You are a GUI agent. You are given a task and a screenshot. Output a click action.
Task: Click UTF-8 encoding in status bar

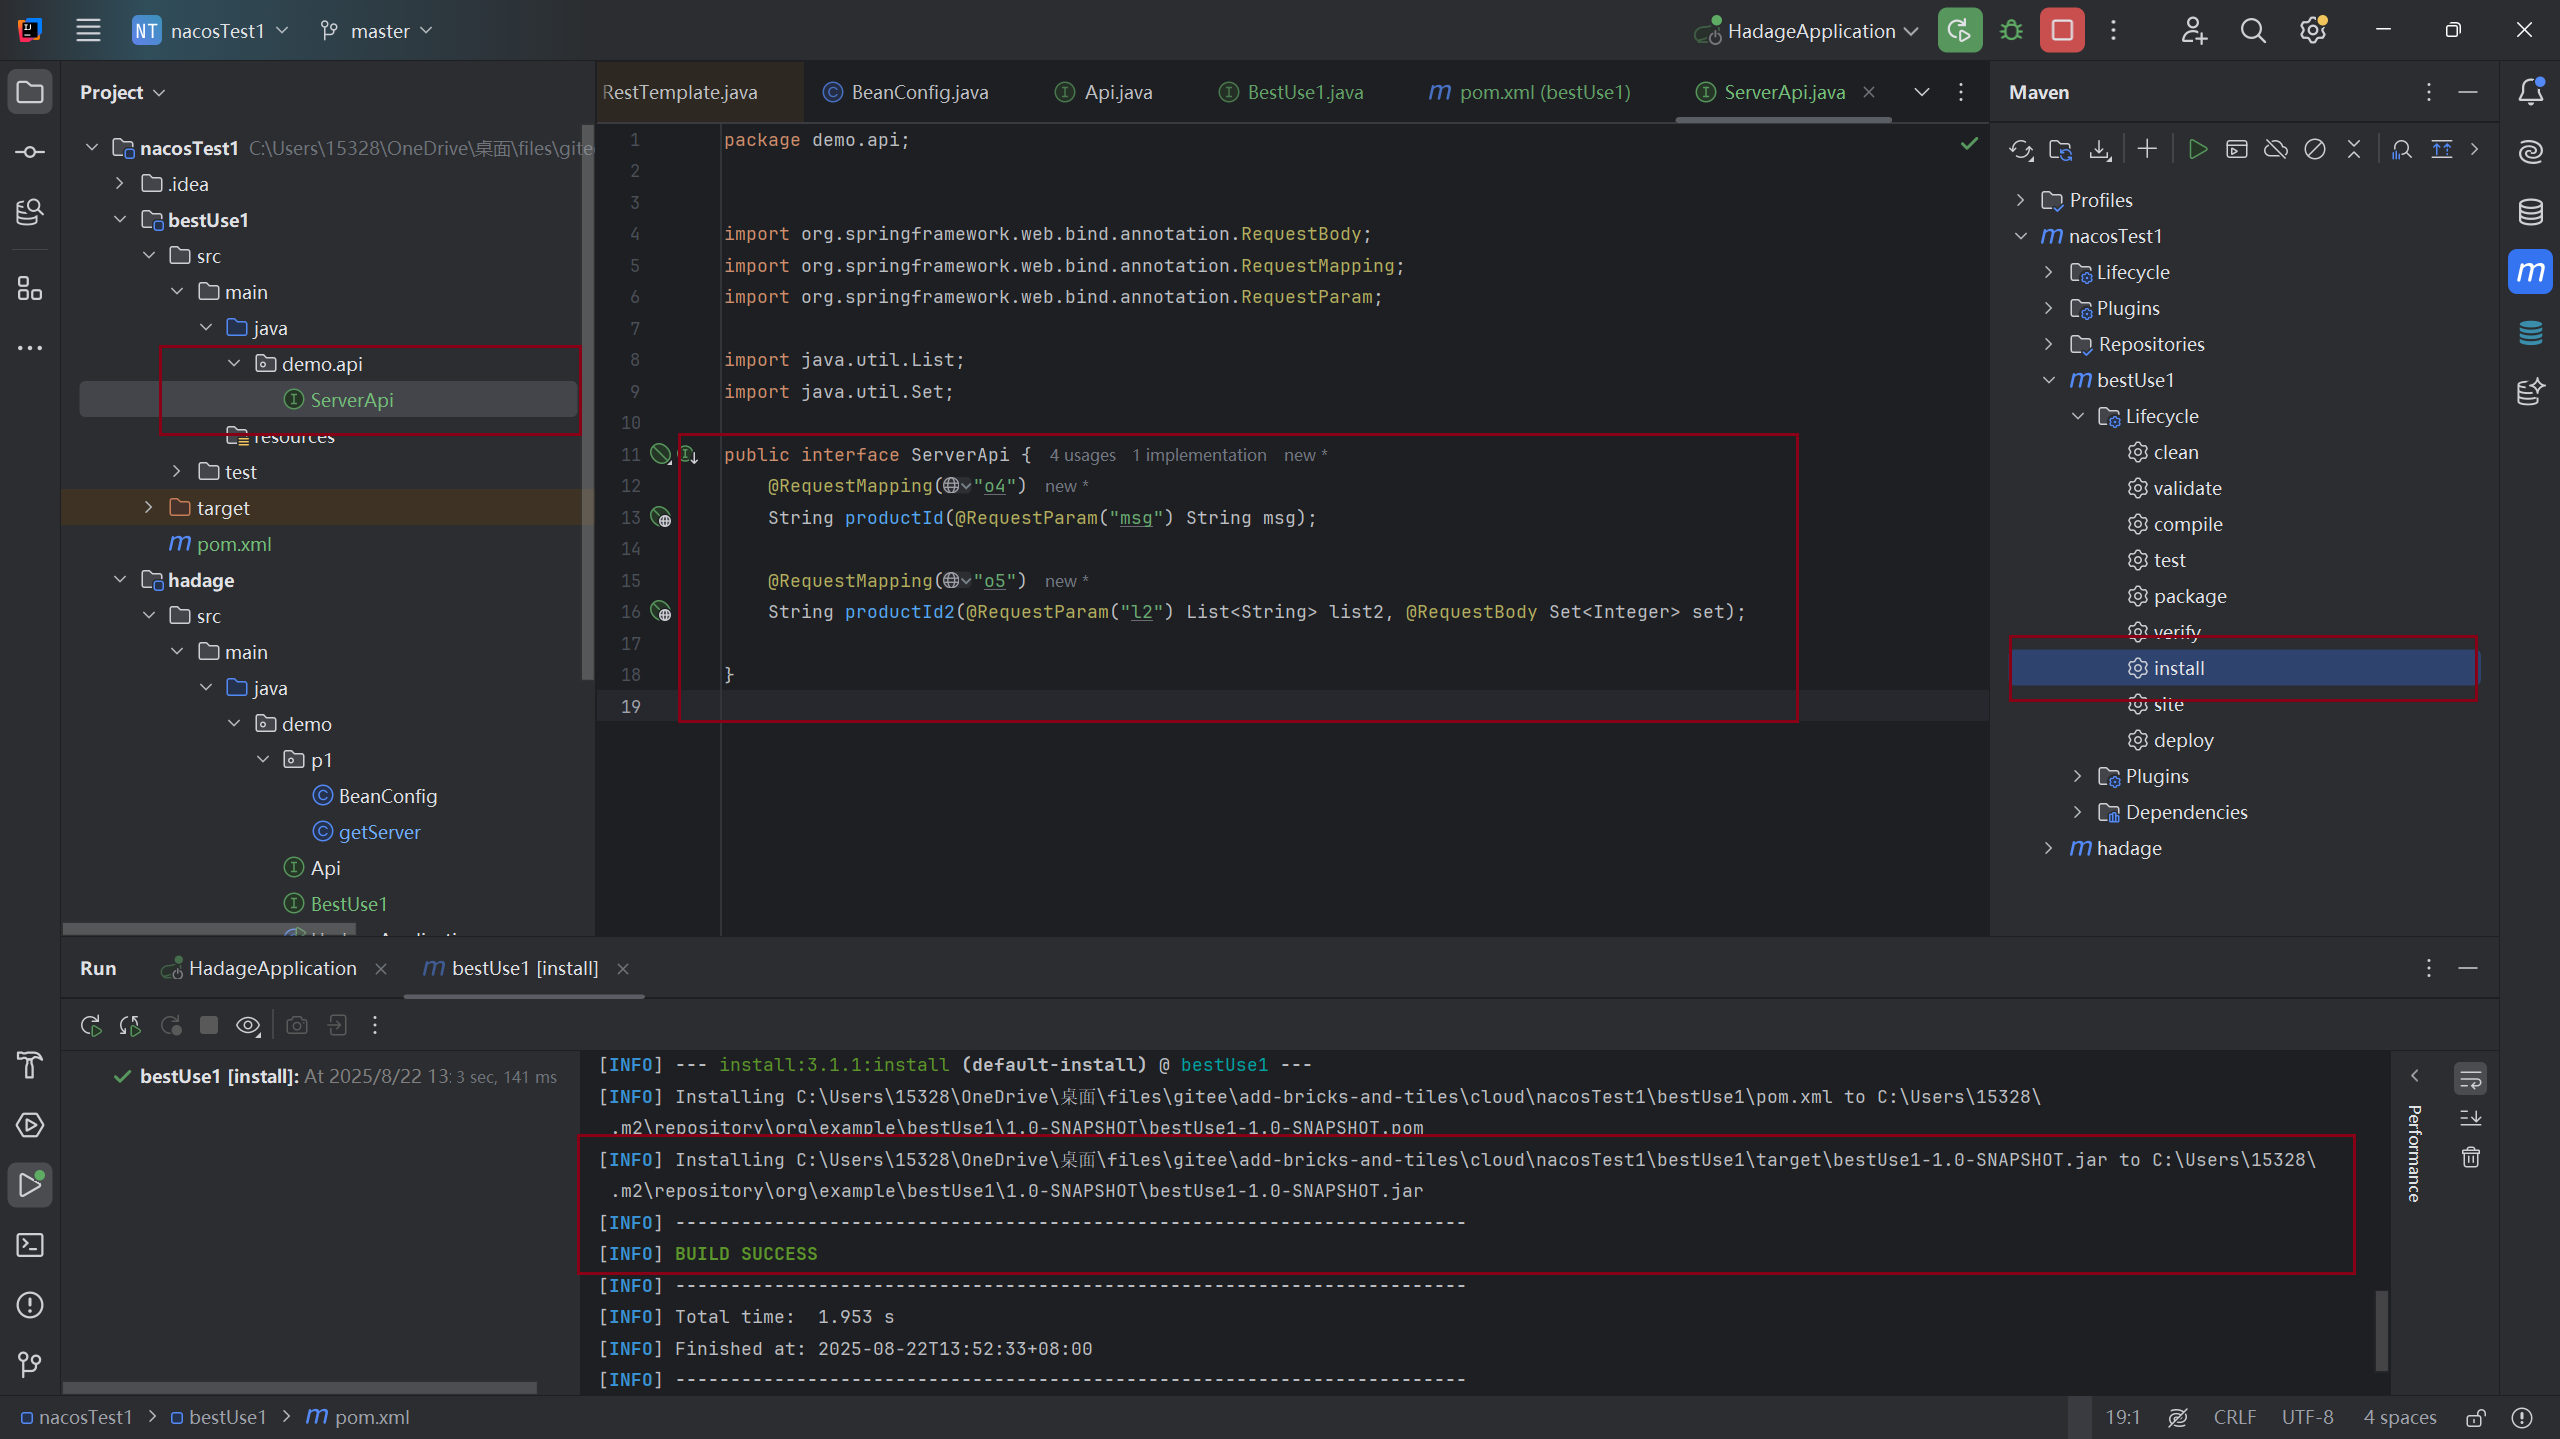tap(2307, 1418)
